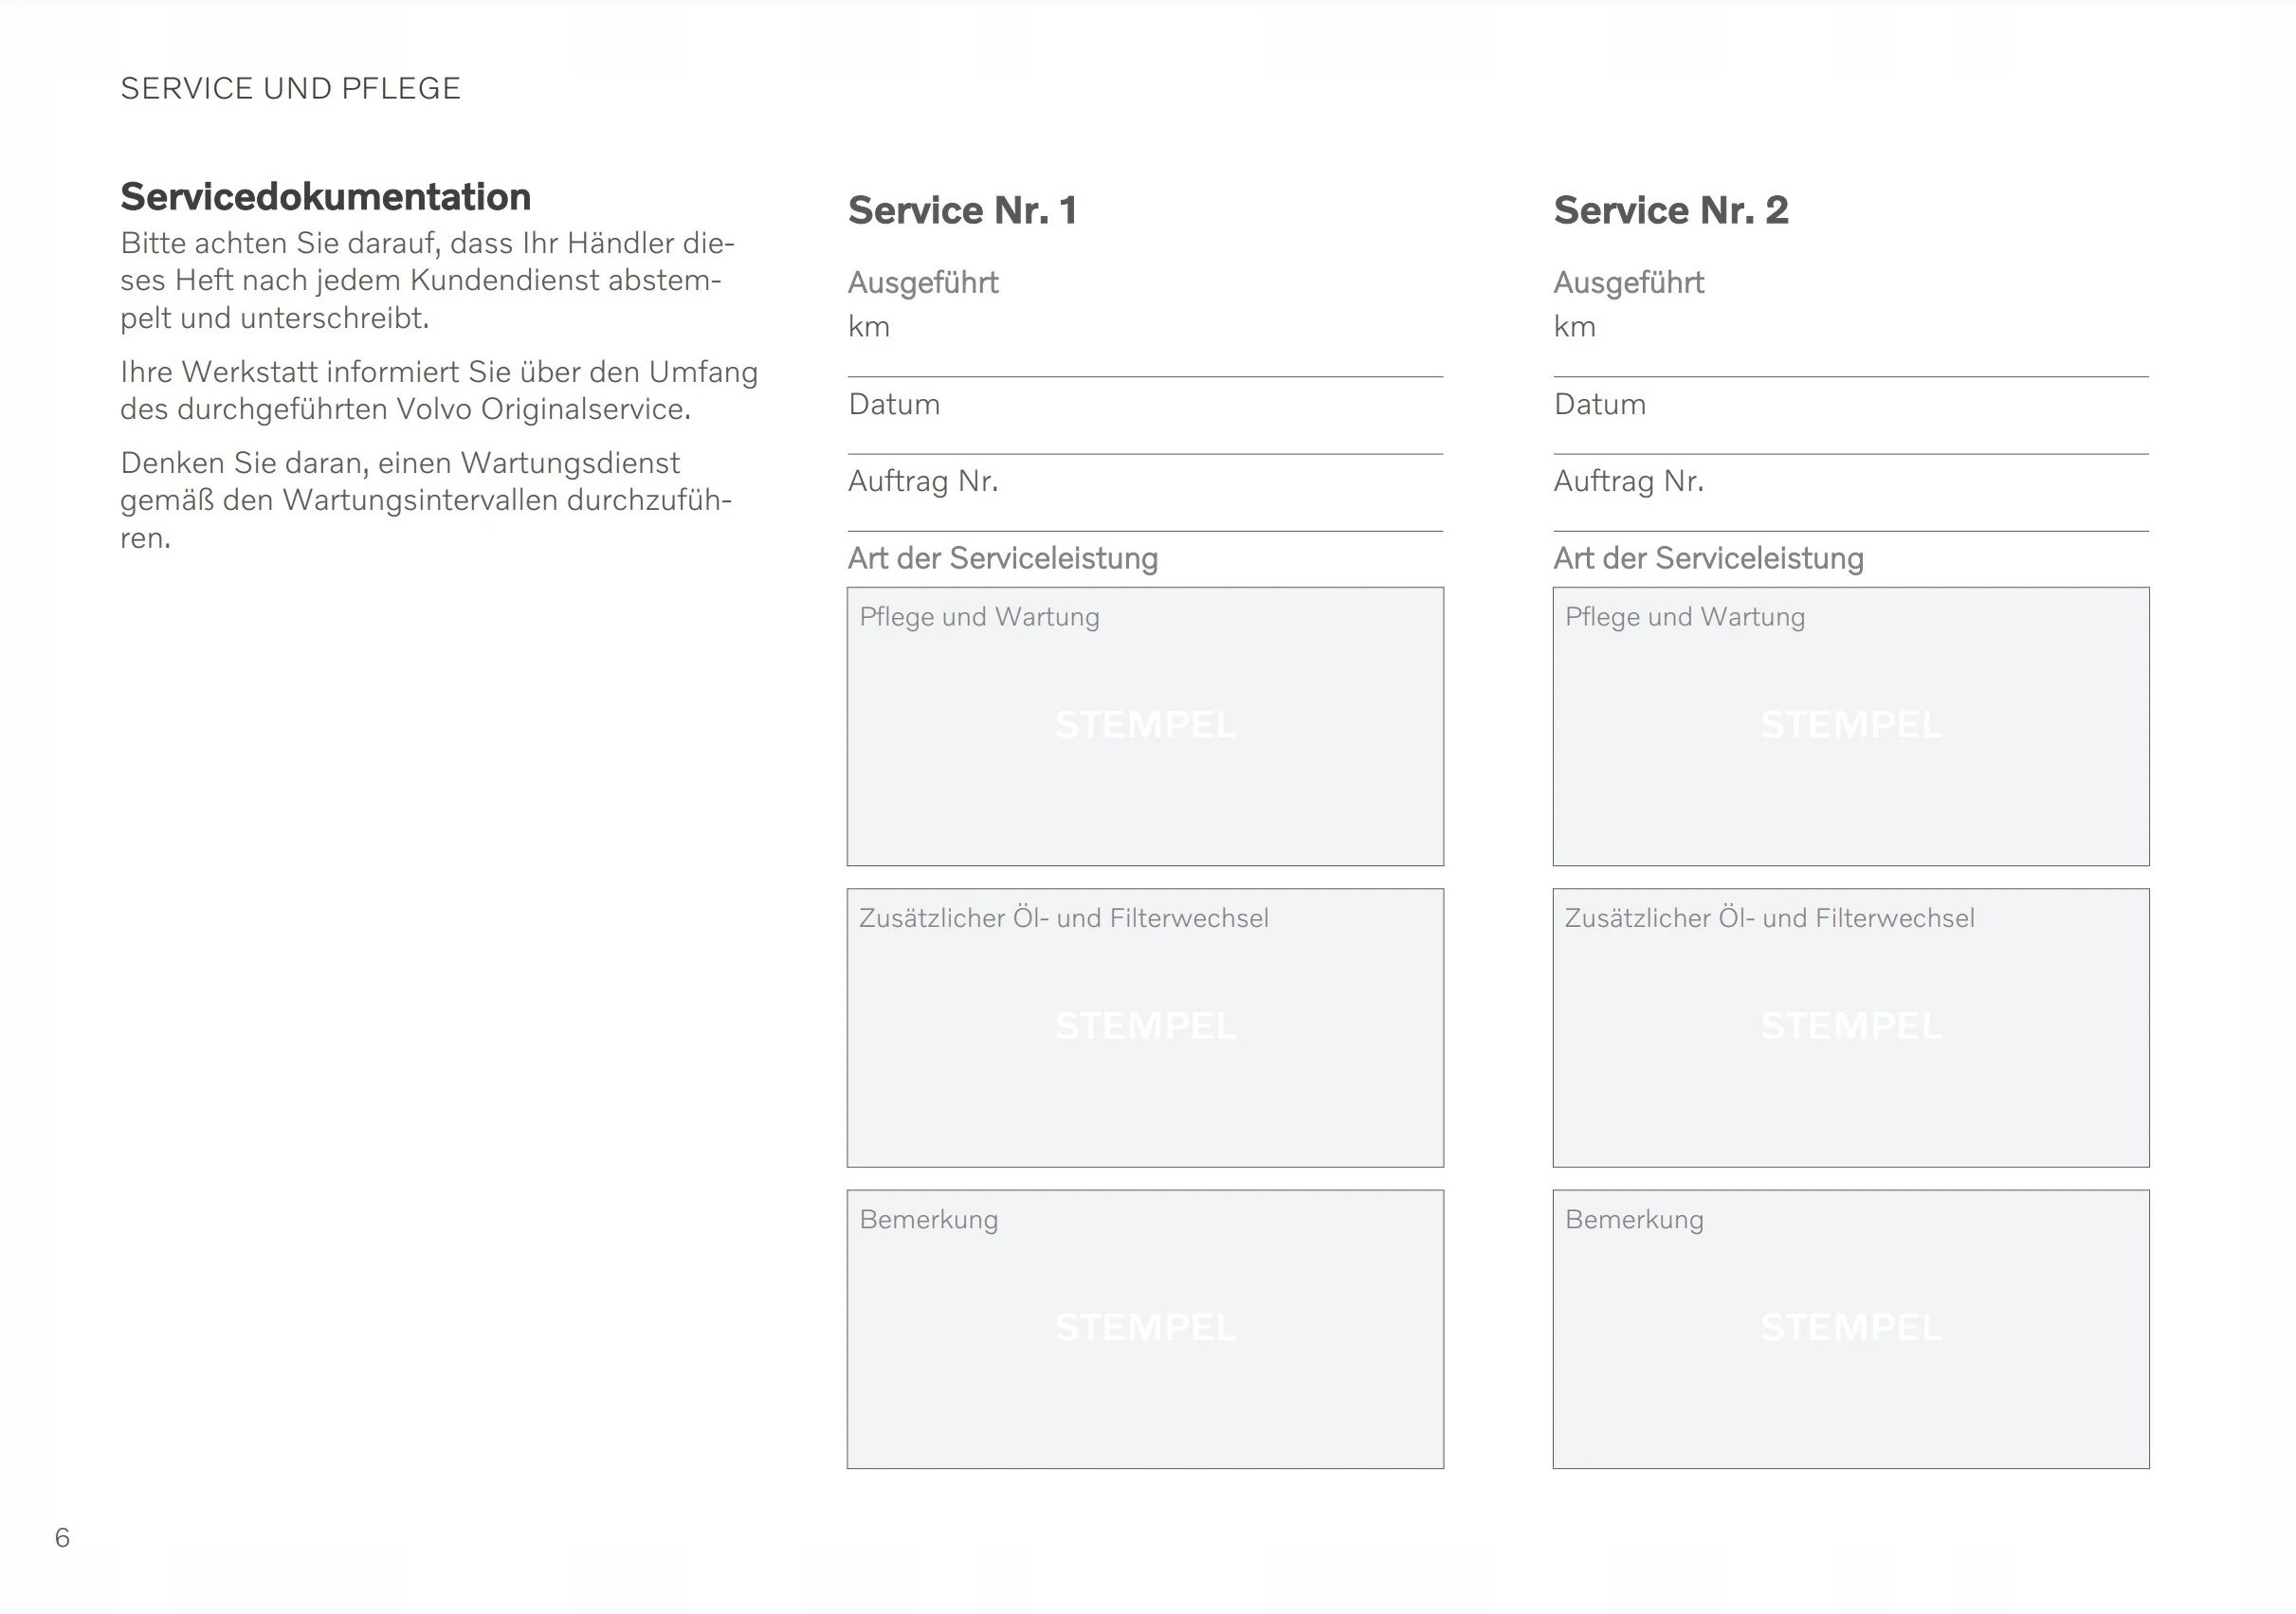Click the SERVICE UND PFLEGE page header
The width and height of the screenshot is (2296, 1614).
[x=290, y=89]
